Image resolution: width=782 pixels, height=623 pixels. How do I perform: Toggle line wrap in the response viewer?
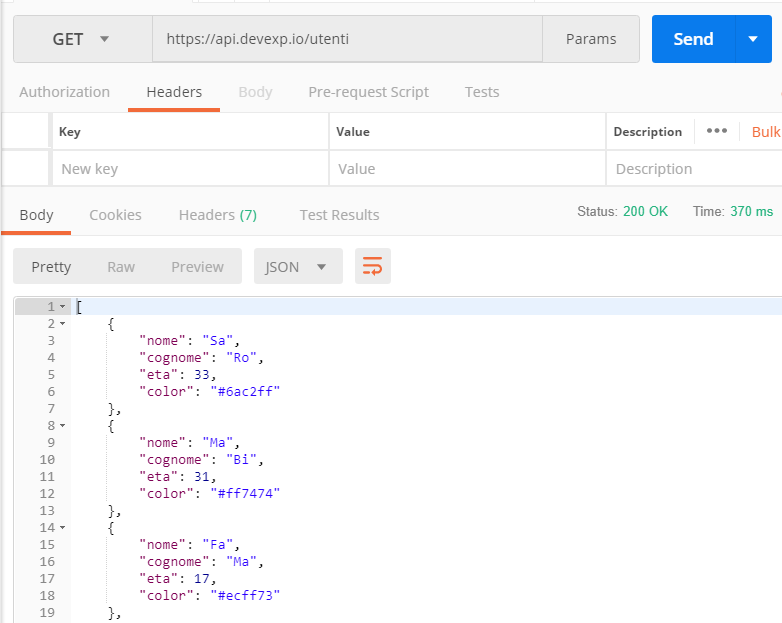click(x=373, y=266)
